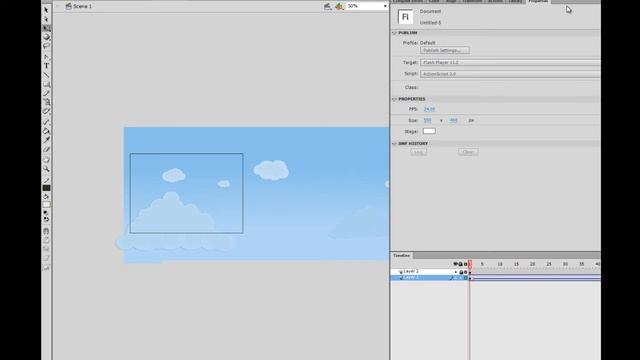Open the Target Flash Player dropdown
The width and height of the screenshot is (640, 360).
click(510, 62)
